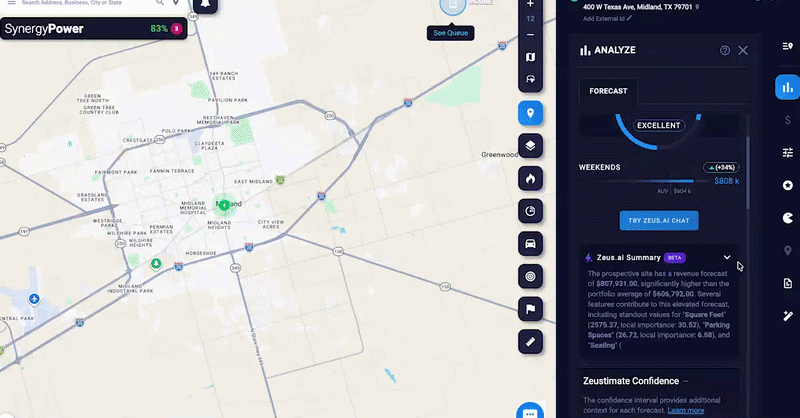Activate the heatmap flame tool
800x418 pixels.
530,178
